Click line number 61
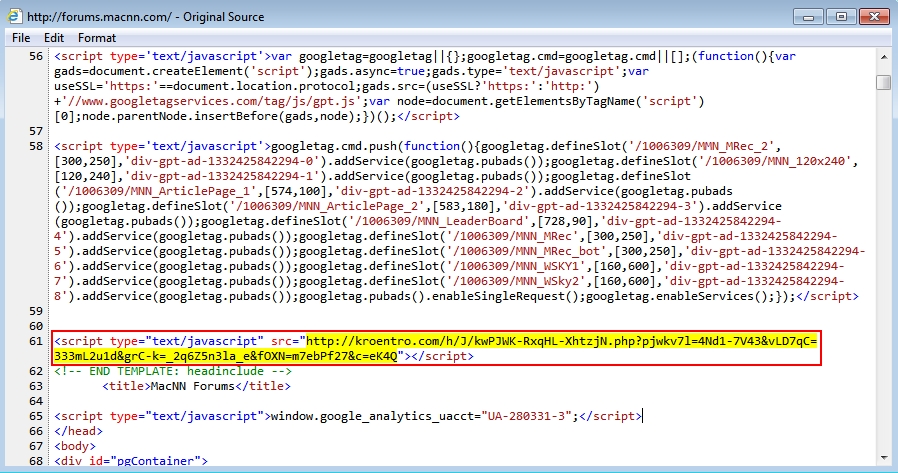The image size is (898, 473). pyautogui.click(x=36, y=341)
